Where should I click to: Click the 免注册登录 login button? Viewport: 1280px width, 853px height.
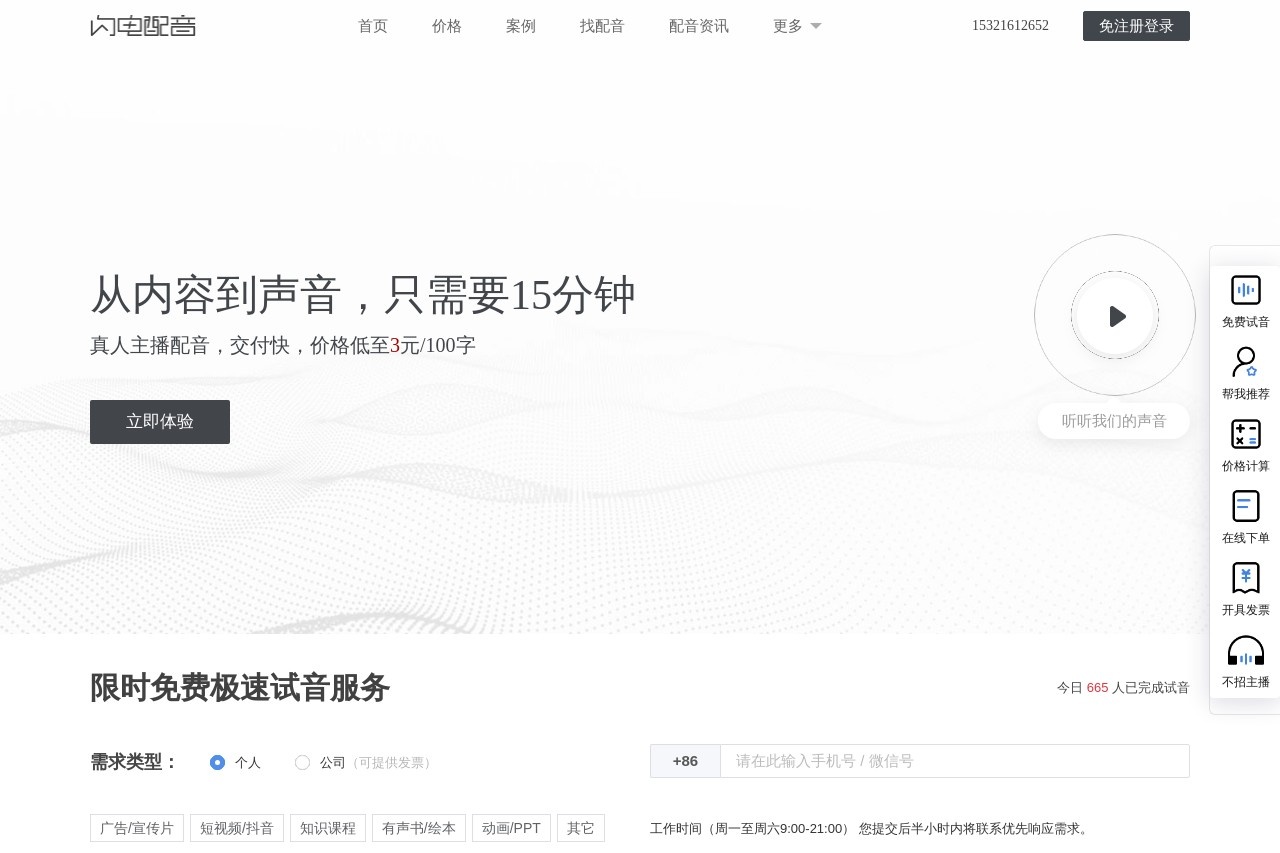click(x=1136, y=26)
